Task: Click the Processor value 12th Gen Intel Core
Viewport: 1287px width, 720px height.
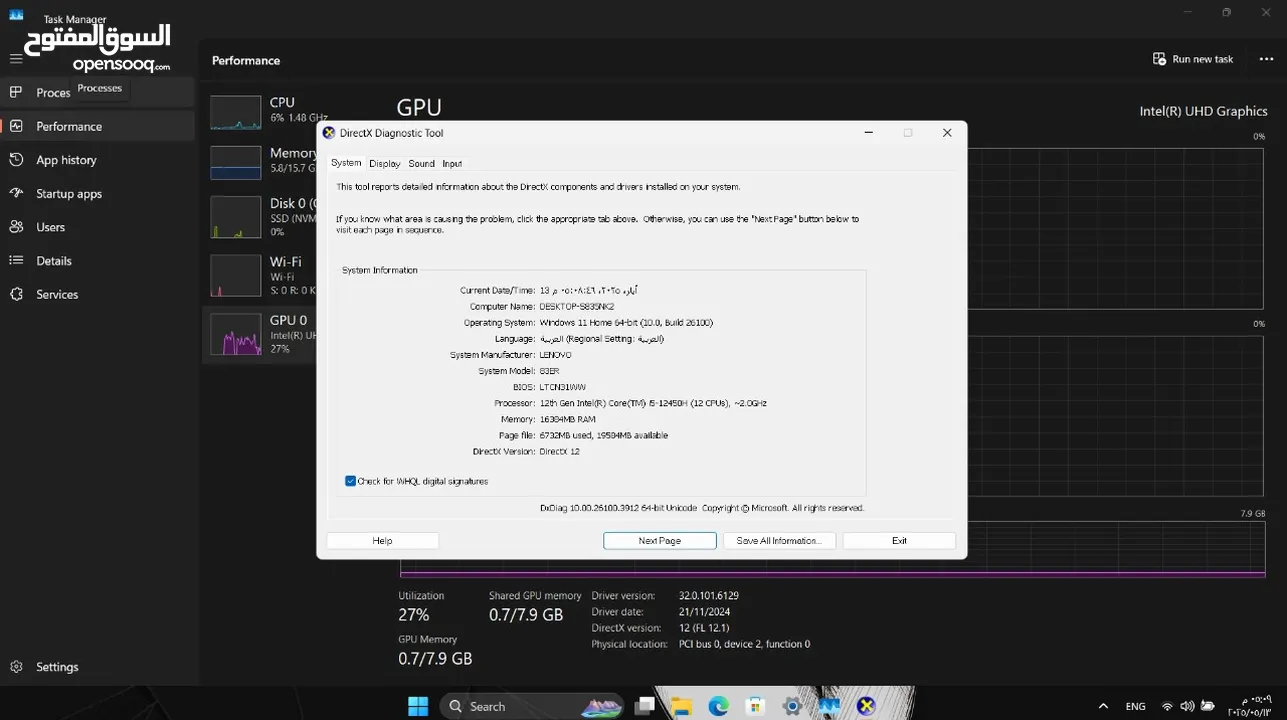Action: pos(653,403)
